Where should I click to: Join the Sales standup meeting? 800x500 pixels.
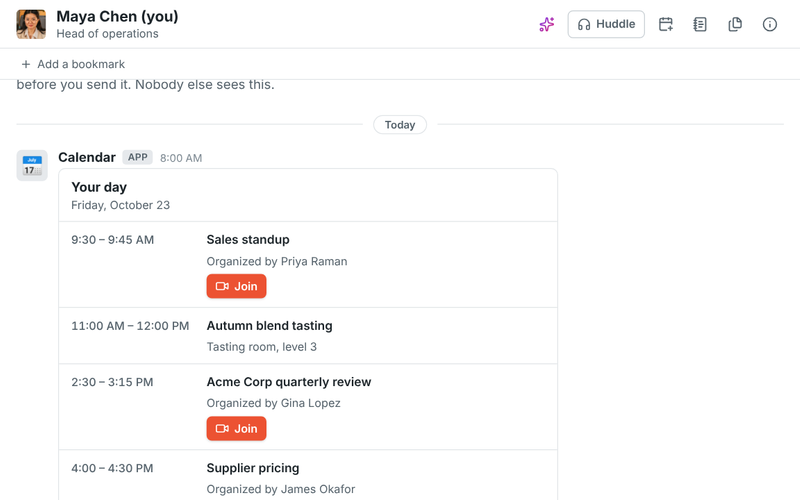coord(236,286)
